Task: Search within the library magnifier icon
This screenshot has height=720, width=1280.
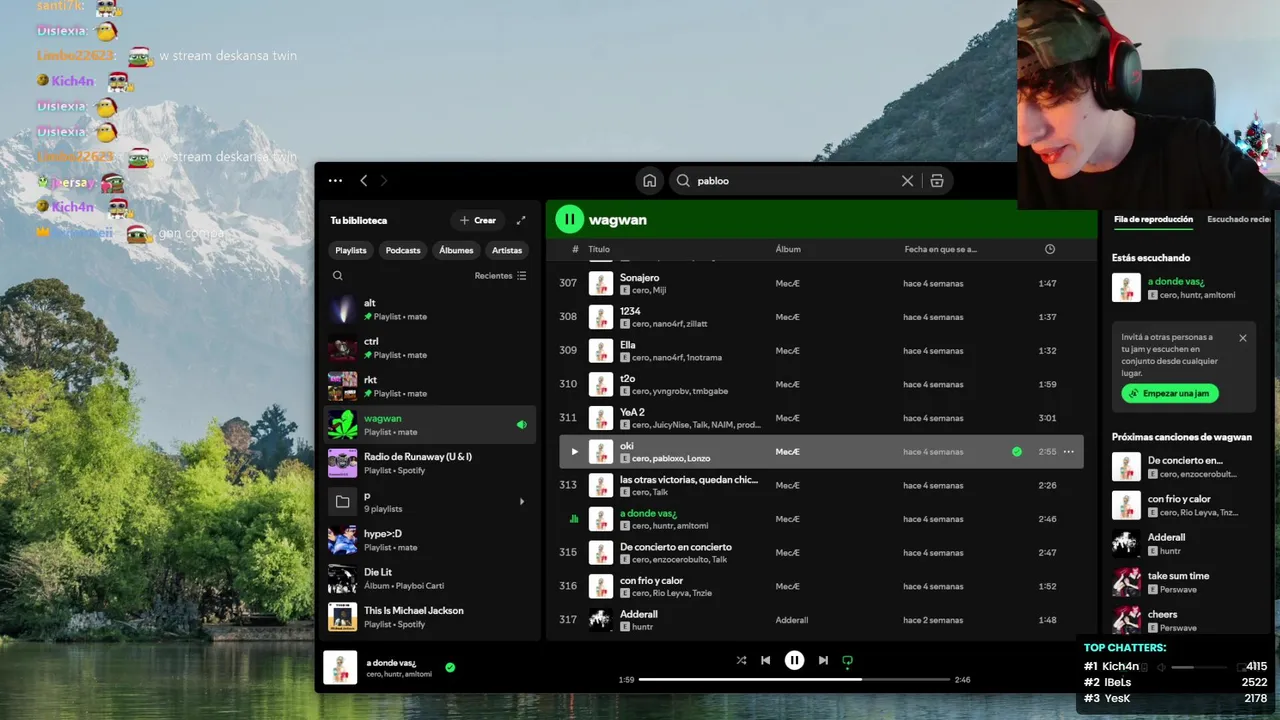Action: (338, 276)
